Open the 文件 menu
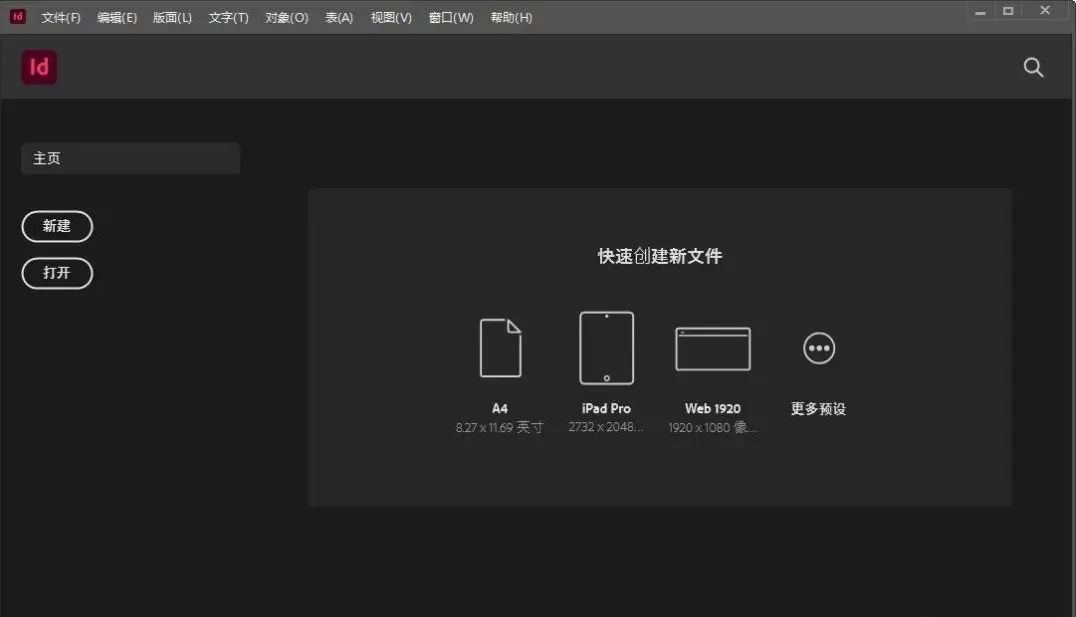The height and width of the screenshot is (617, 1076). [x=59, y=17]
